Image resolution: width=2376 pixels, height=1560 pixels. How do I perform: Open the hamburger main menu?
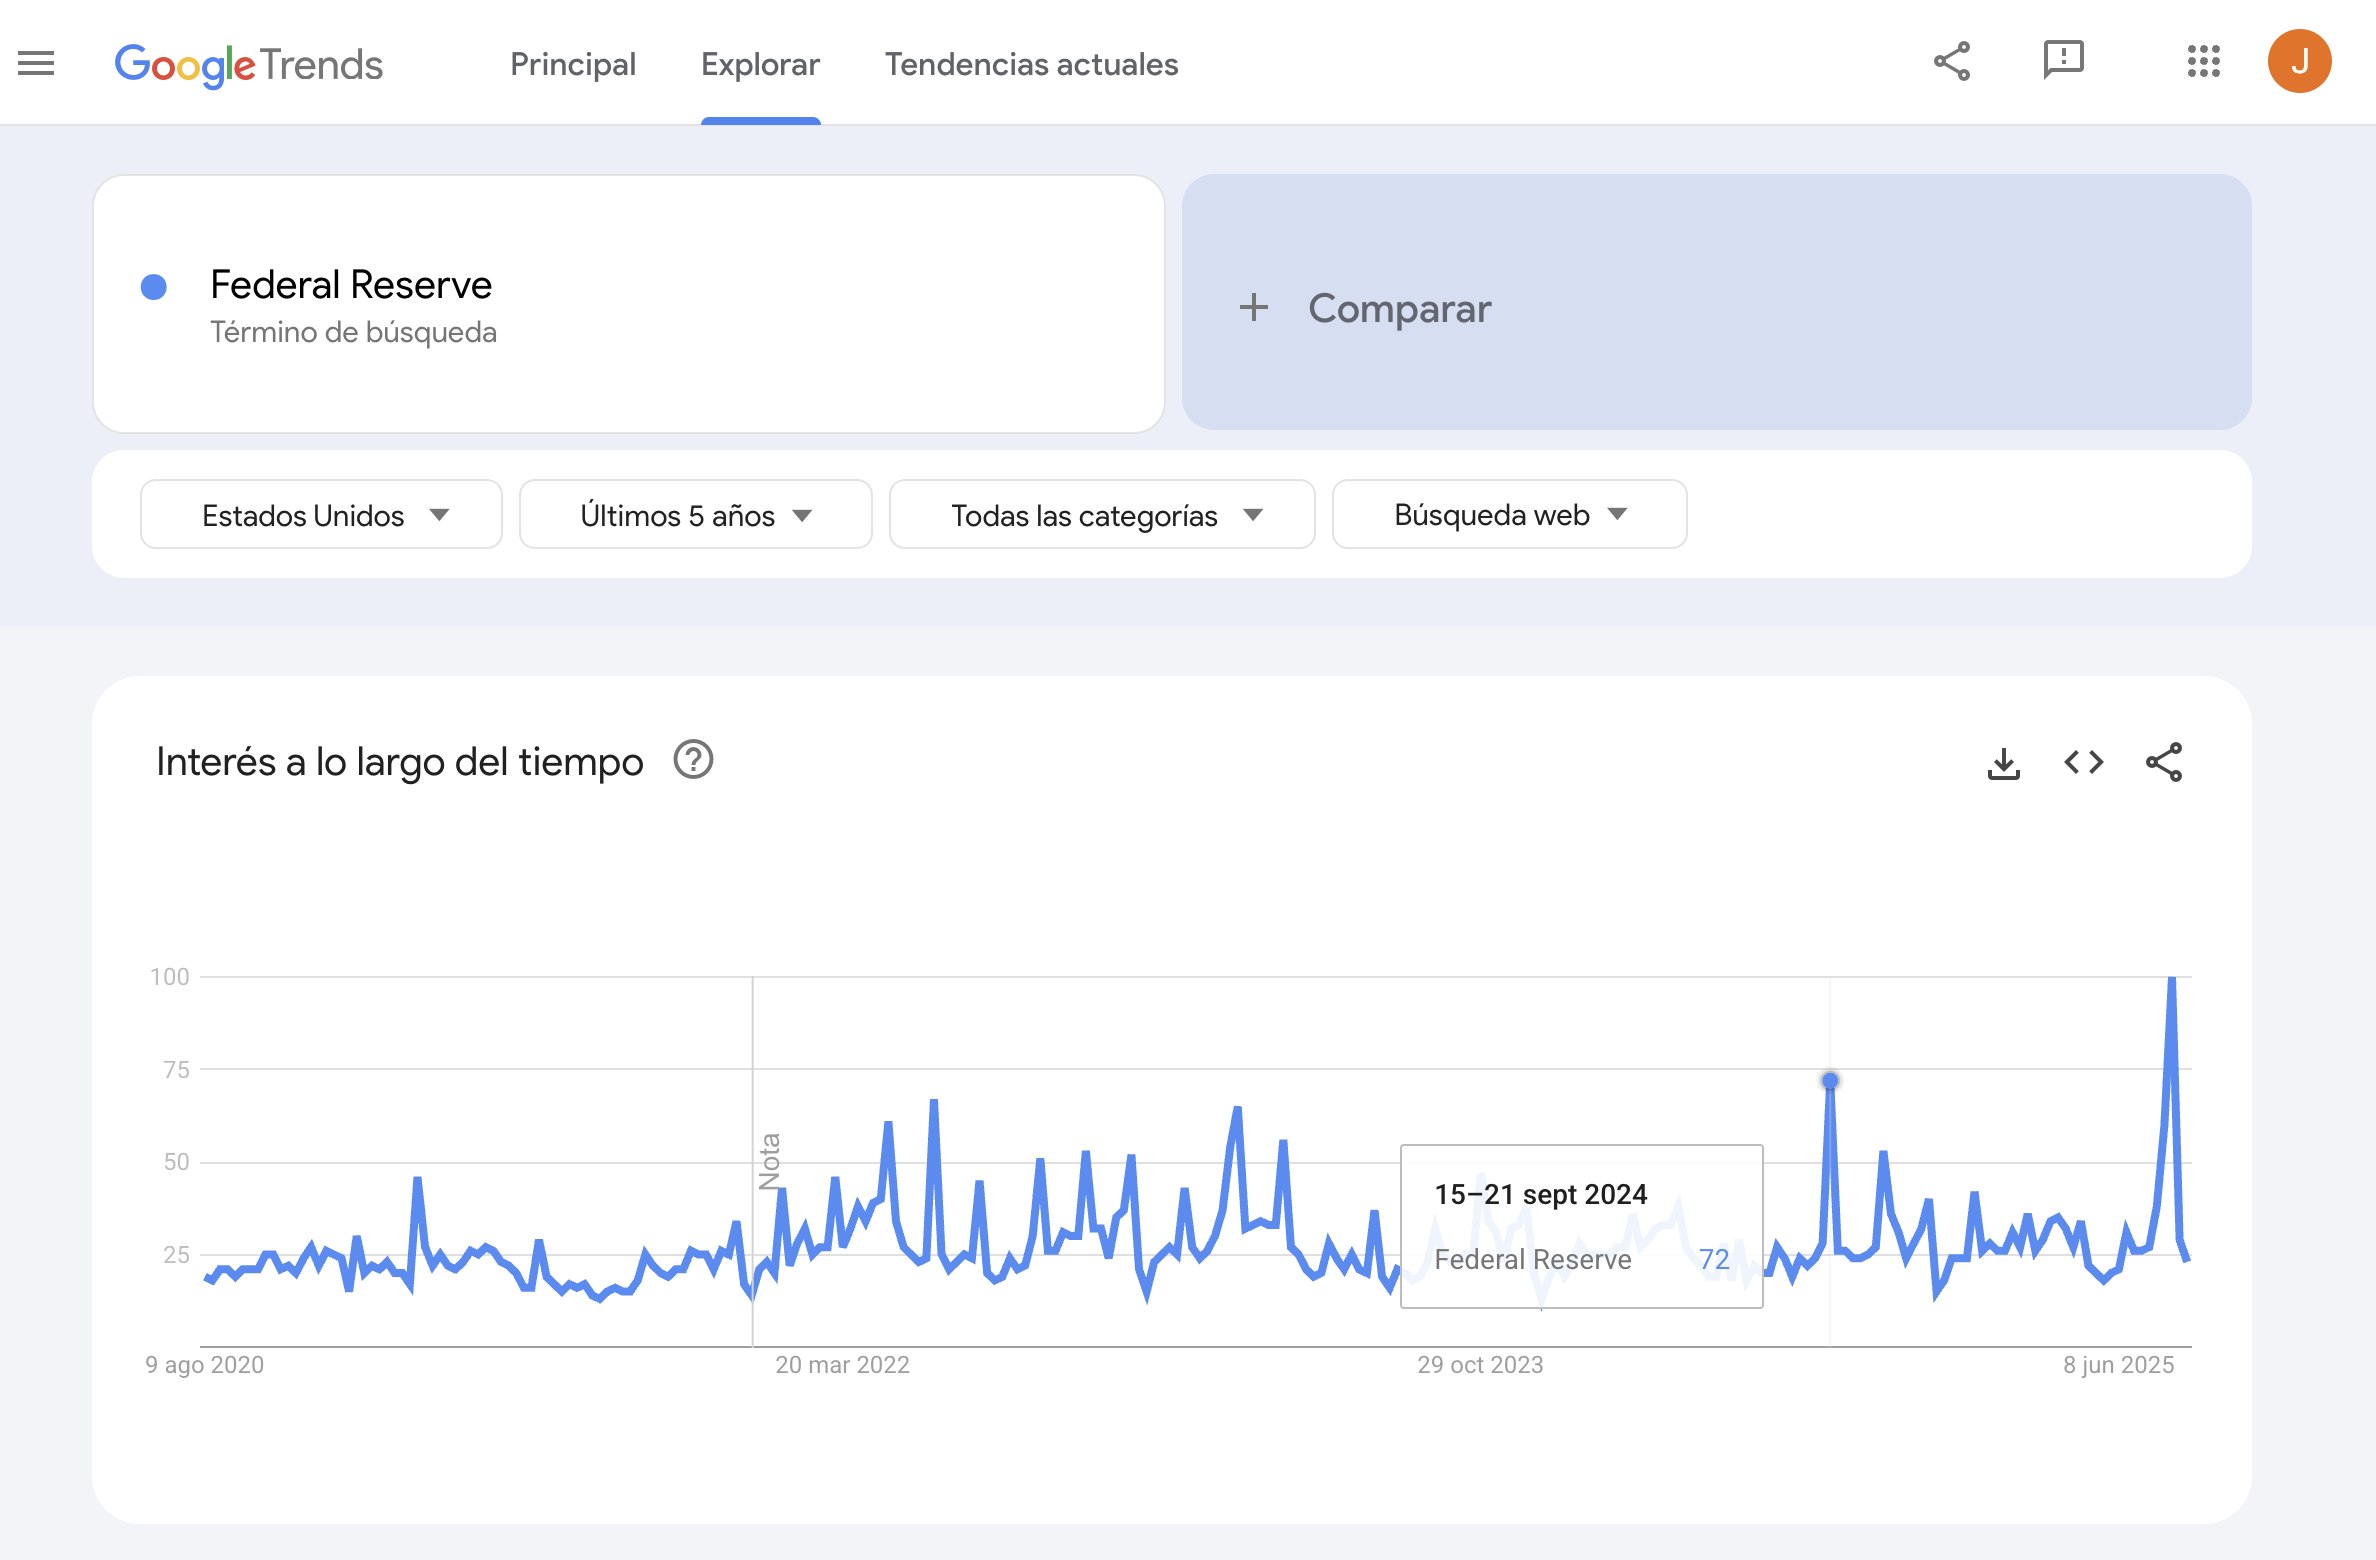coord(36,64)
